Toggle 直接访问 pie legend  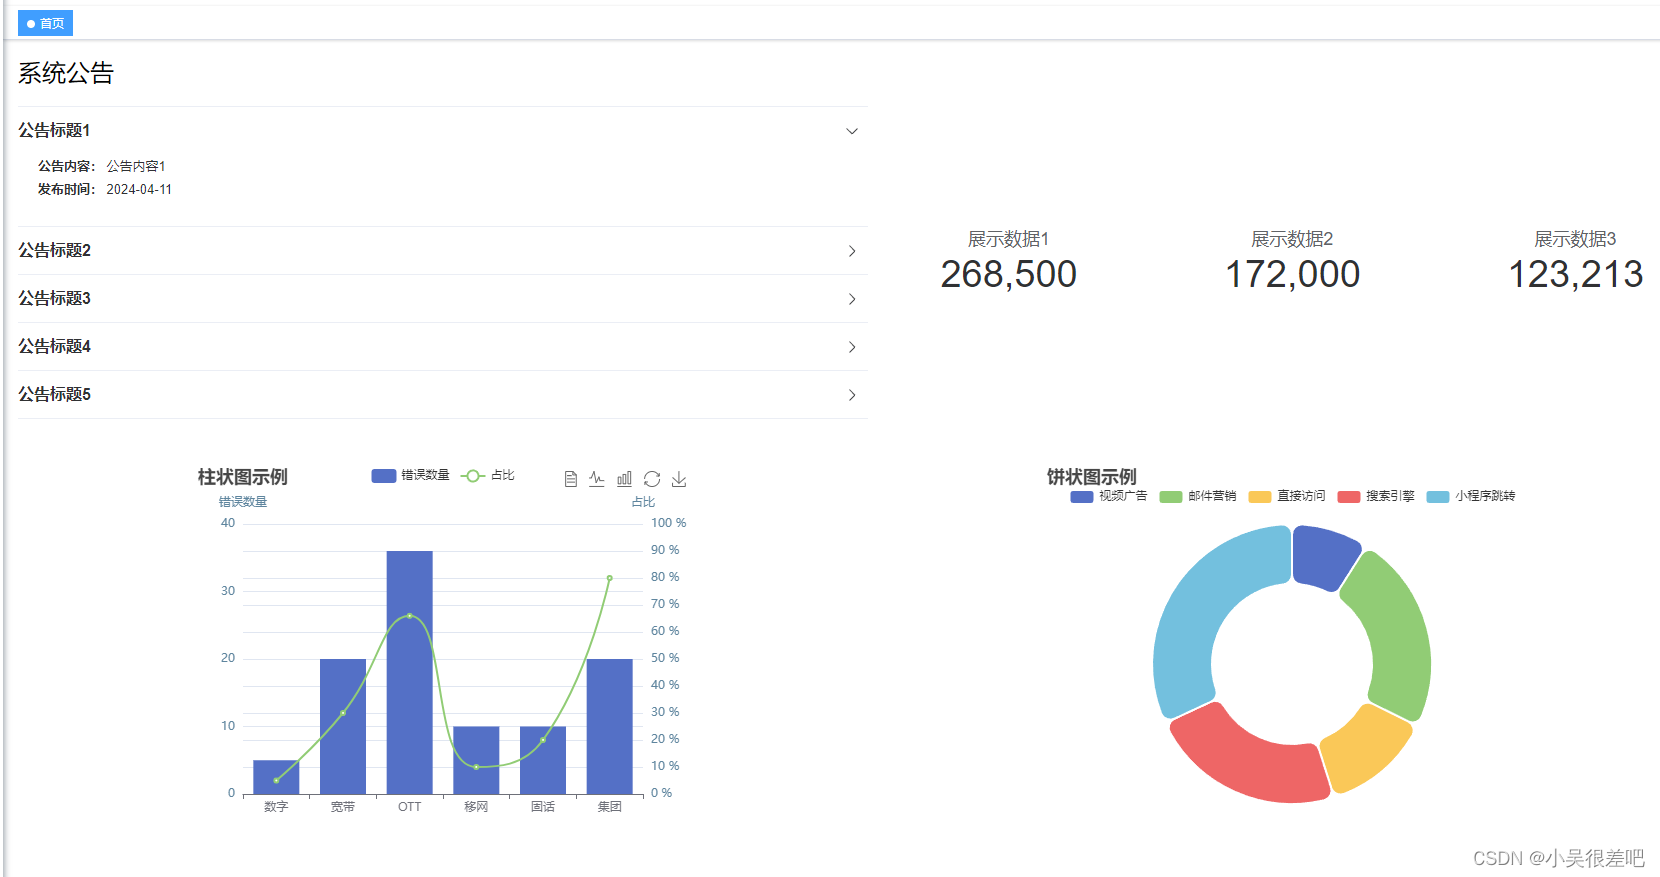click(1287, 496)
